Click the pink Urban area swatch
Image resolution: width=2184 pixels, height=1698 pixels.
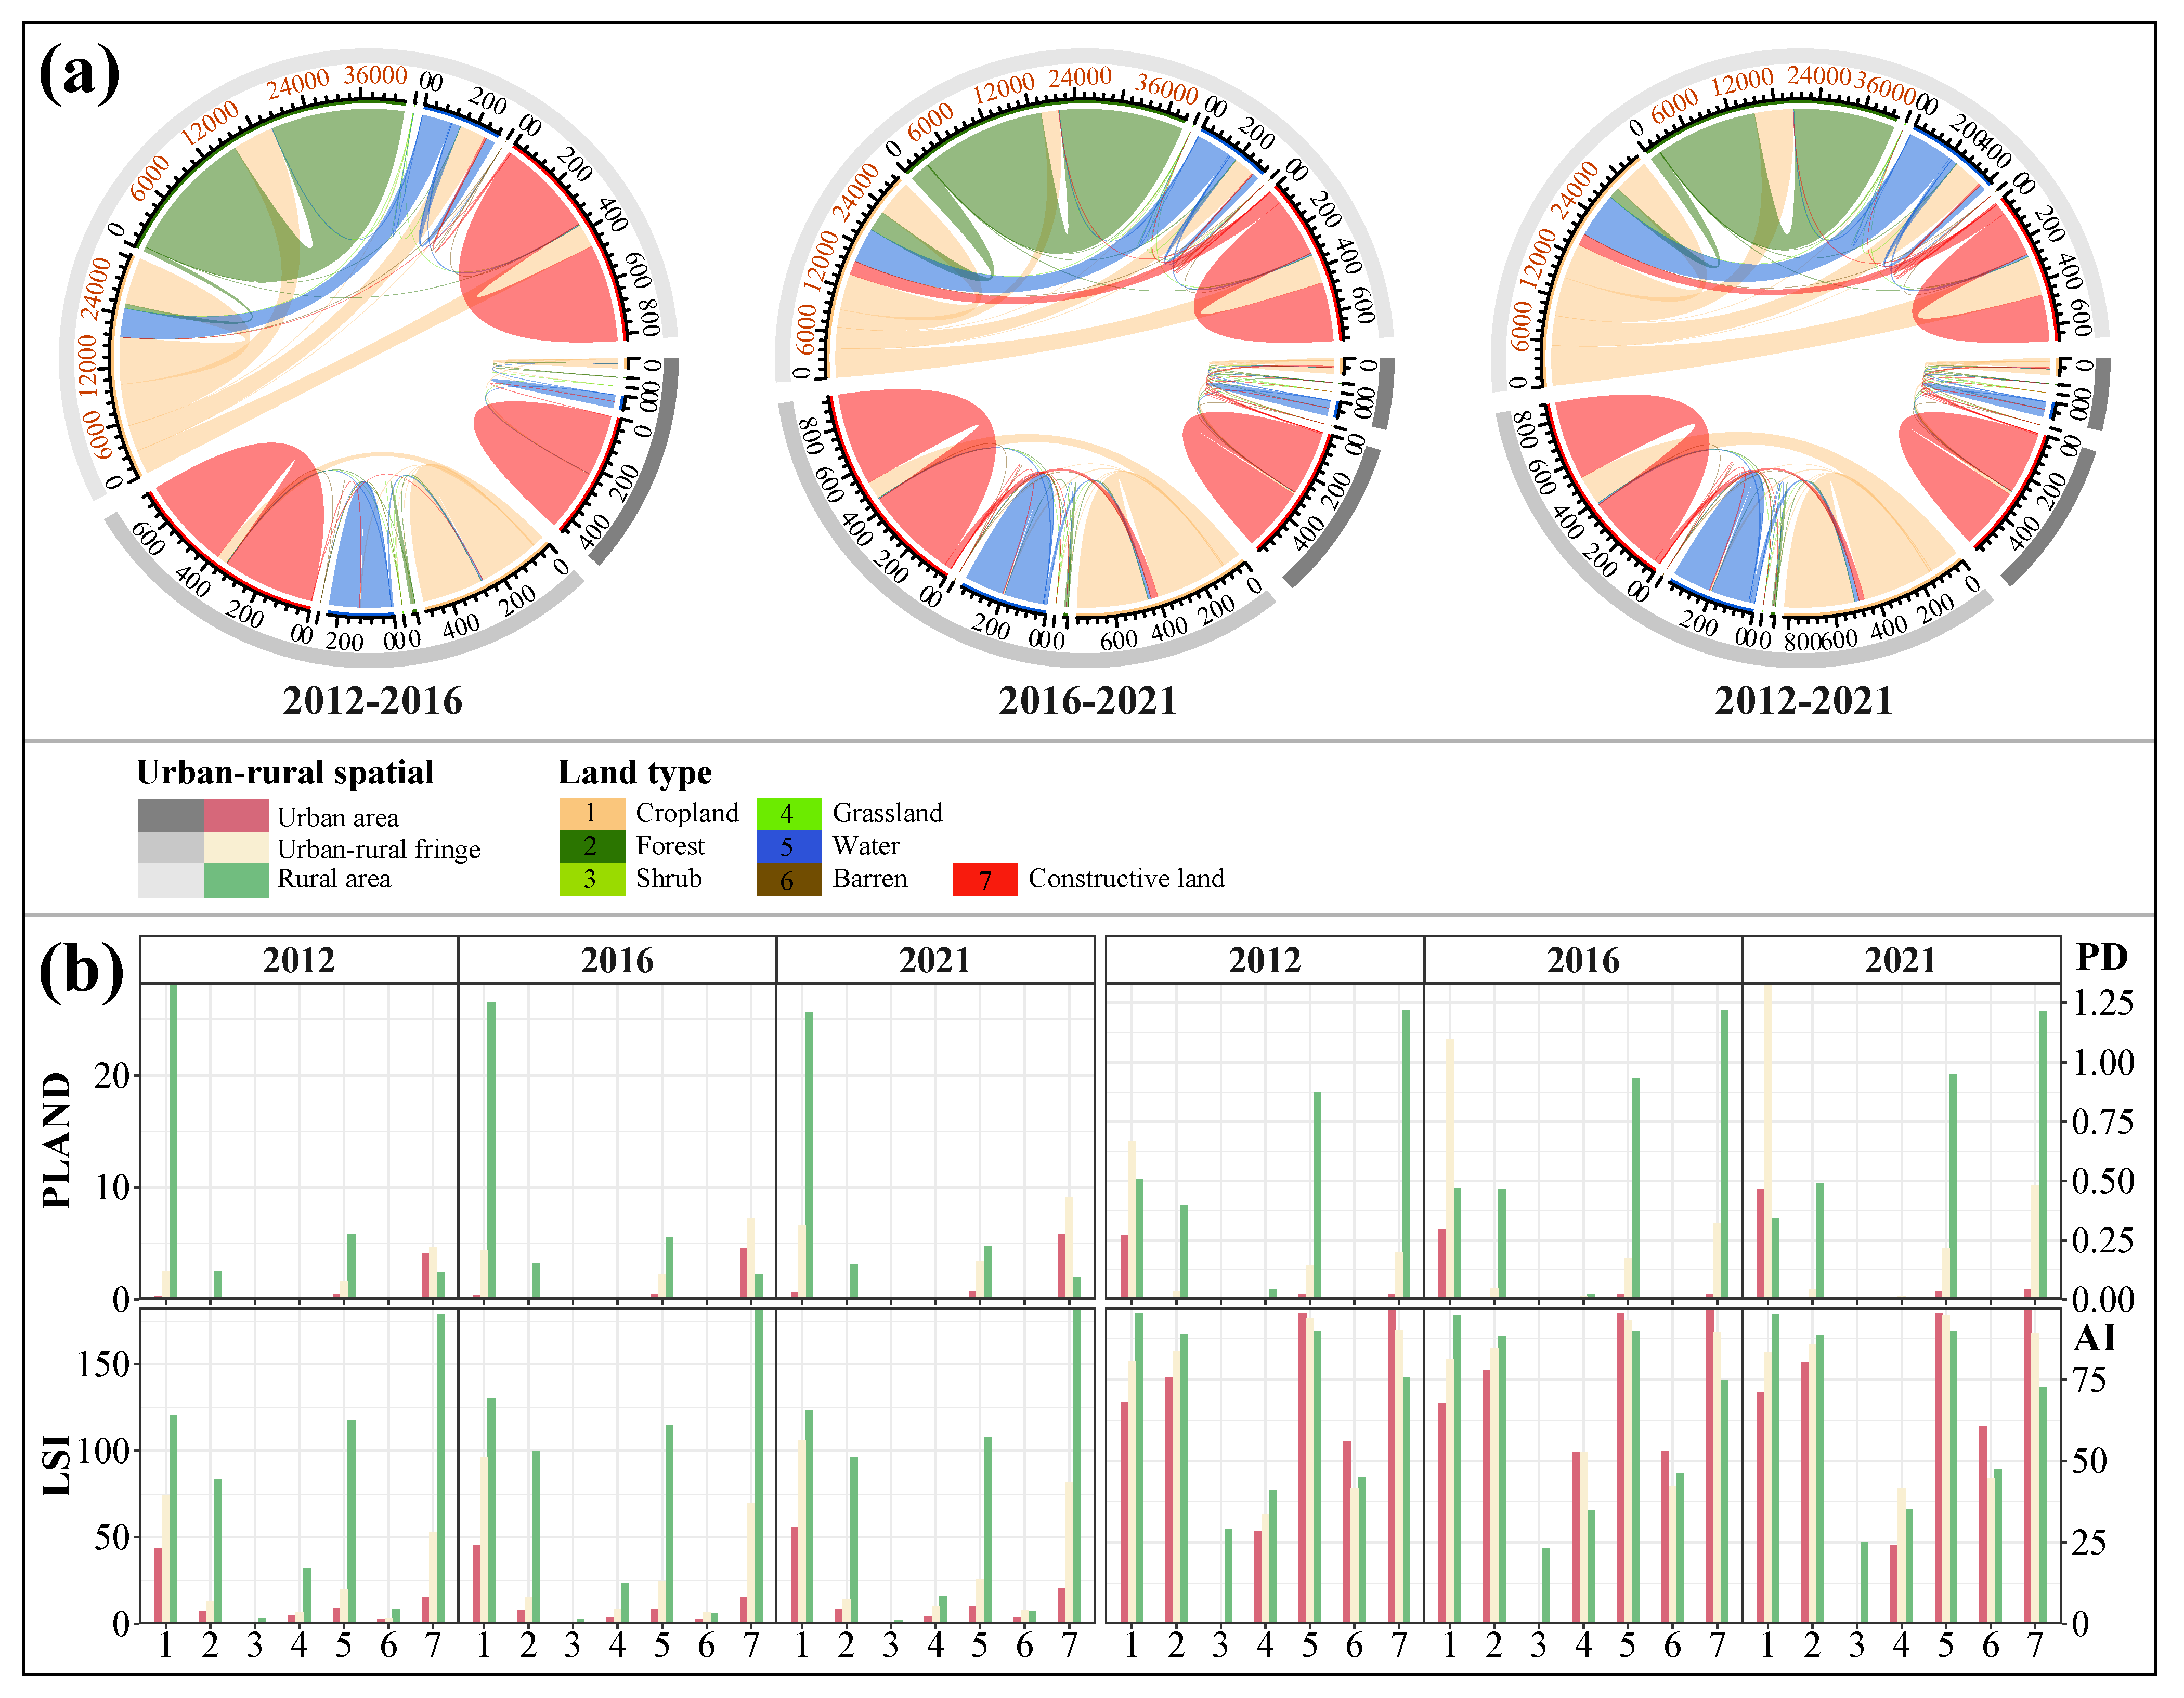pyautogui.click(x=236, y=815)
